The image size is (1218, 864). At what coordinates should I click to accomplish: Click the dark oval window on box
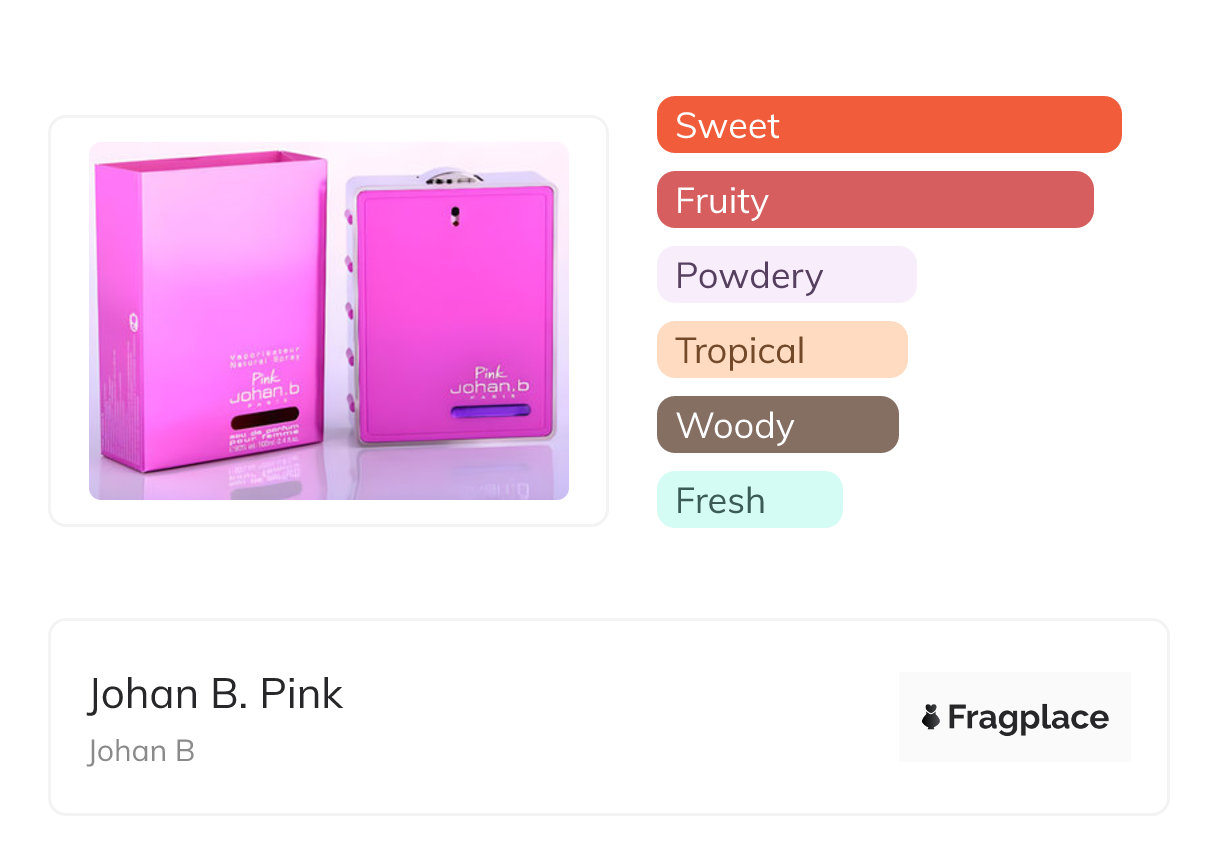(265, 414)
